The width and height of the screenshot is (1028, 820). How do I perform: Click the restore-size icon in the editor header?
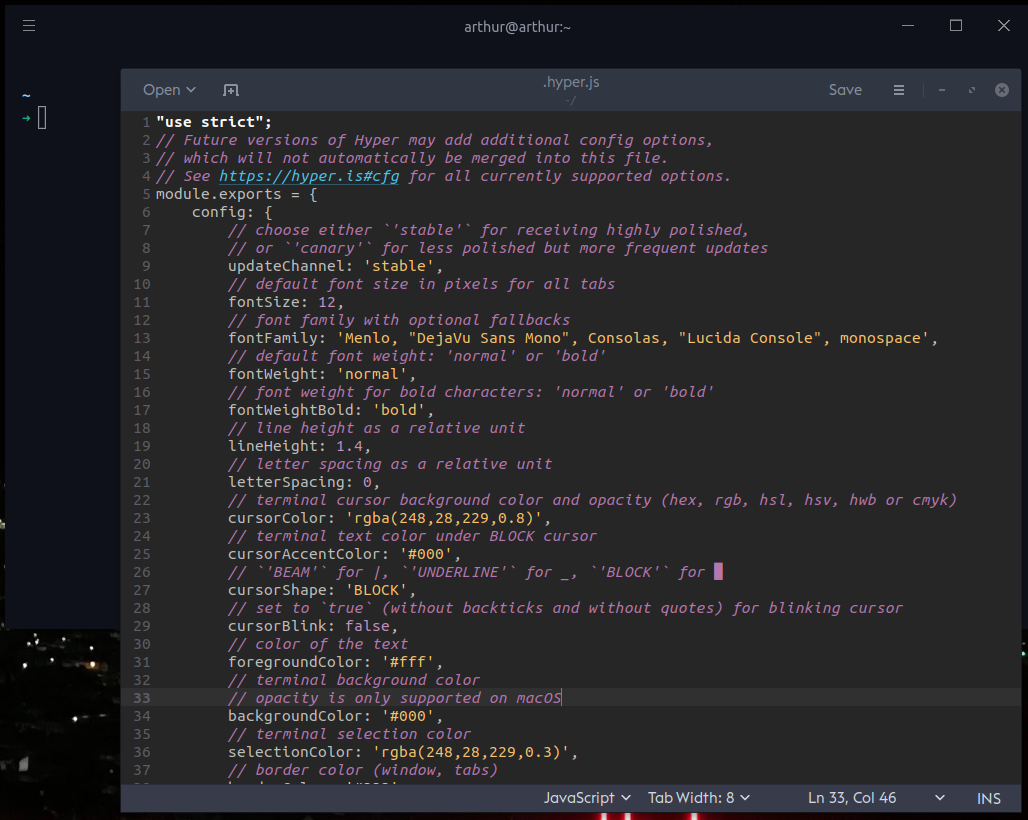tap(971, 90)
